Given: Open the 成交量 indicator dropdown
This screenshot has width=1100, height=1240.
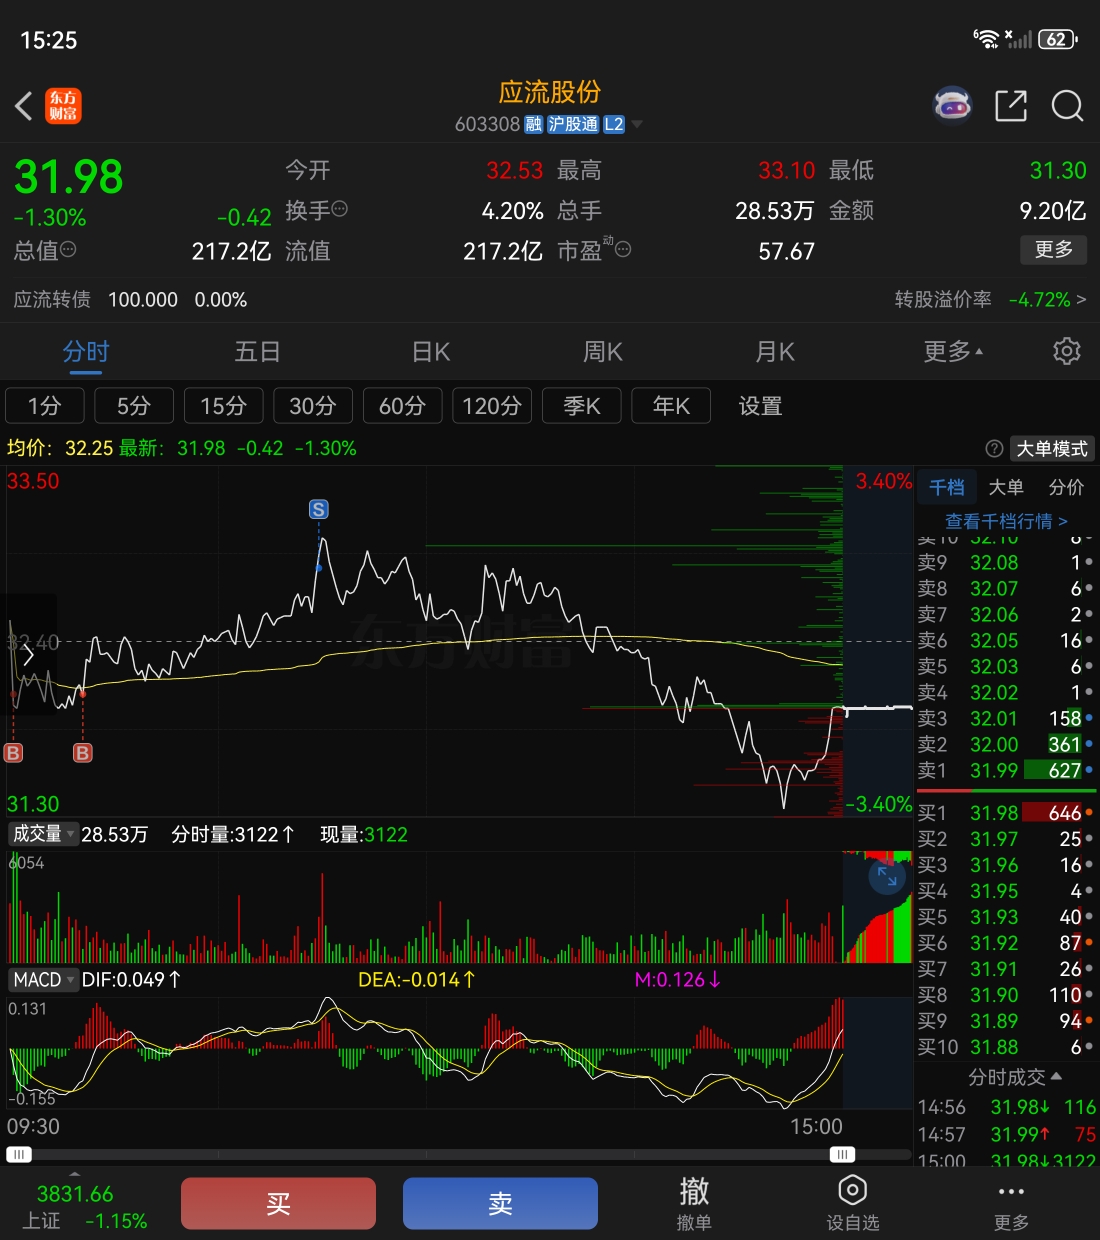Looking at the screenshot, I should [x=43, y=834].
